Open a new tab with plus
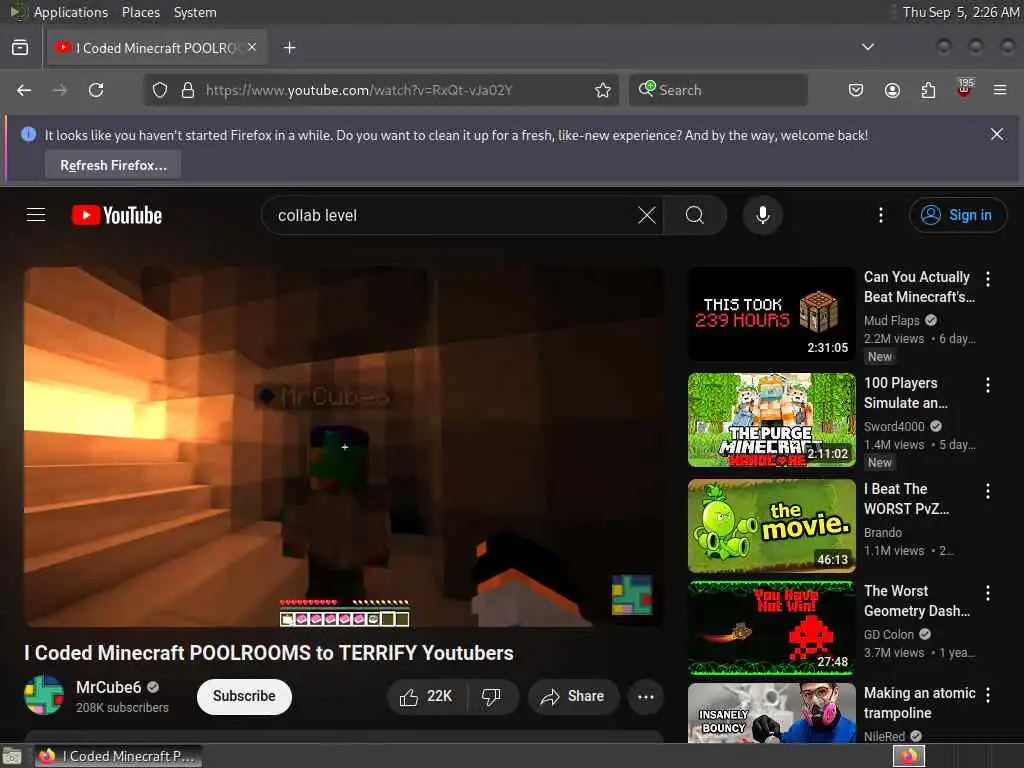The image size is (1024, 768). click(289, 48)
